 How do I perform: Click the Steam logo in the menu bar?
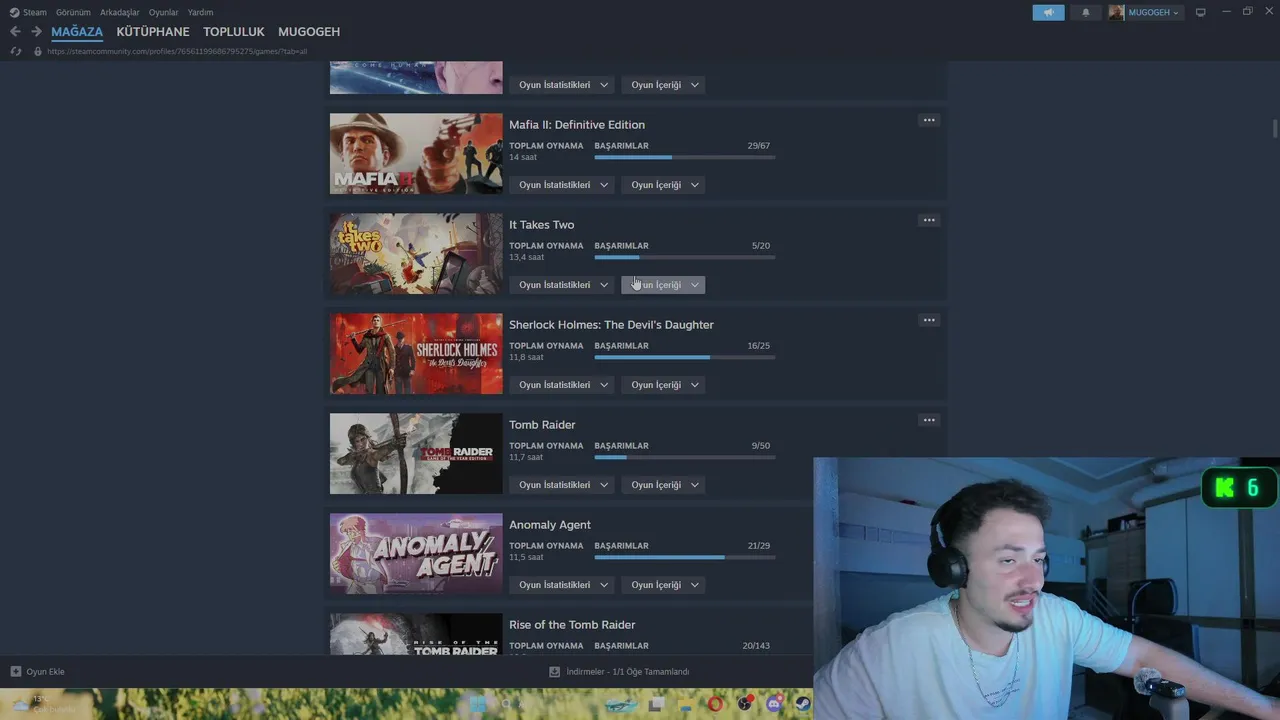click(x=14, y=12)
